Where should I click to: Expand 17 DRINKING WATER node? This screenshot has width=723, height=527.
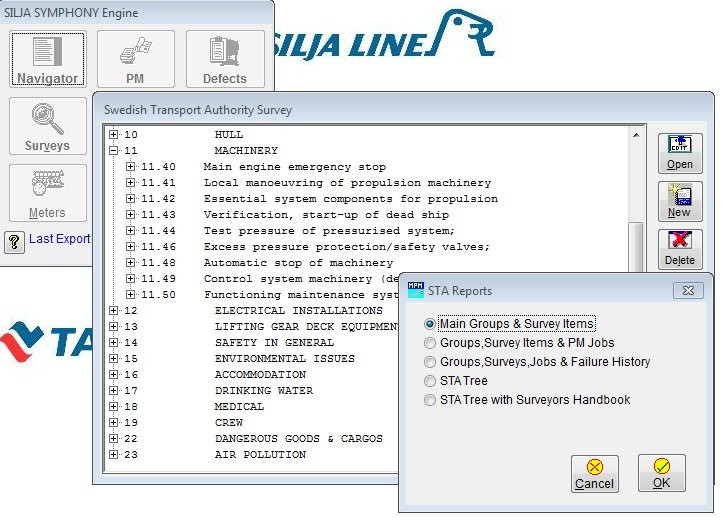point(113,391)
